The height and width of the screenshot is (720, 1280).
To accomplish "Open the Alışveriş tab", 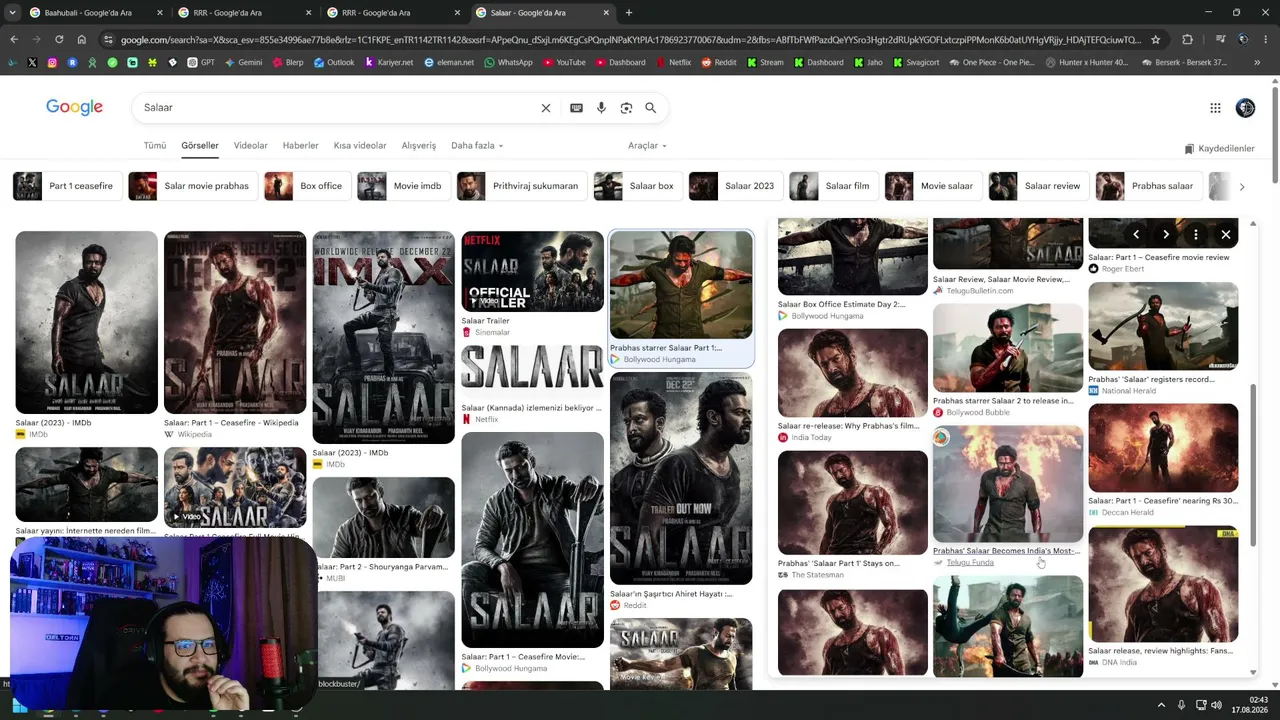I will (419, 146).
